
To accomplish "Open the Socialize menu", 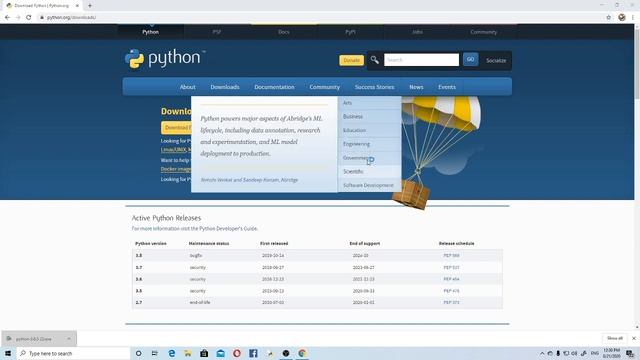I will coord(496,60).
